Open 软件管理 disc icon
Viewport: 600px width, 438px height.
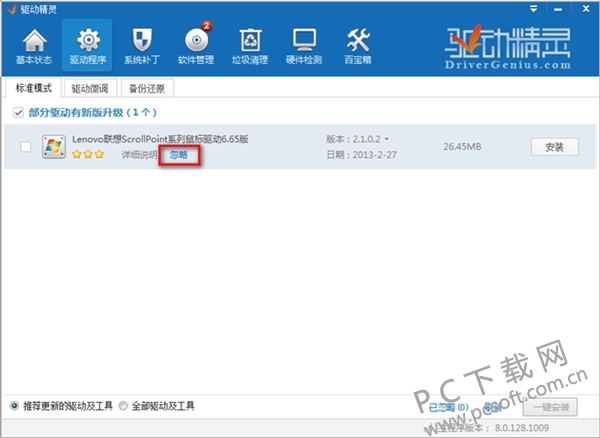tap(196, 40)
